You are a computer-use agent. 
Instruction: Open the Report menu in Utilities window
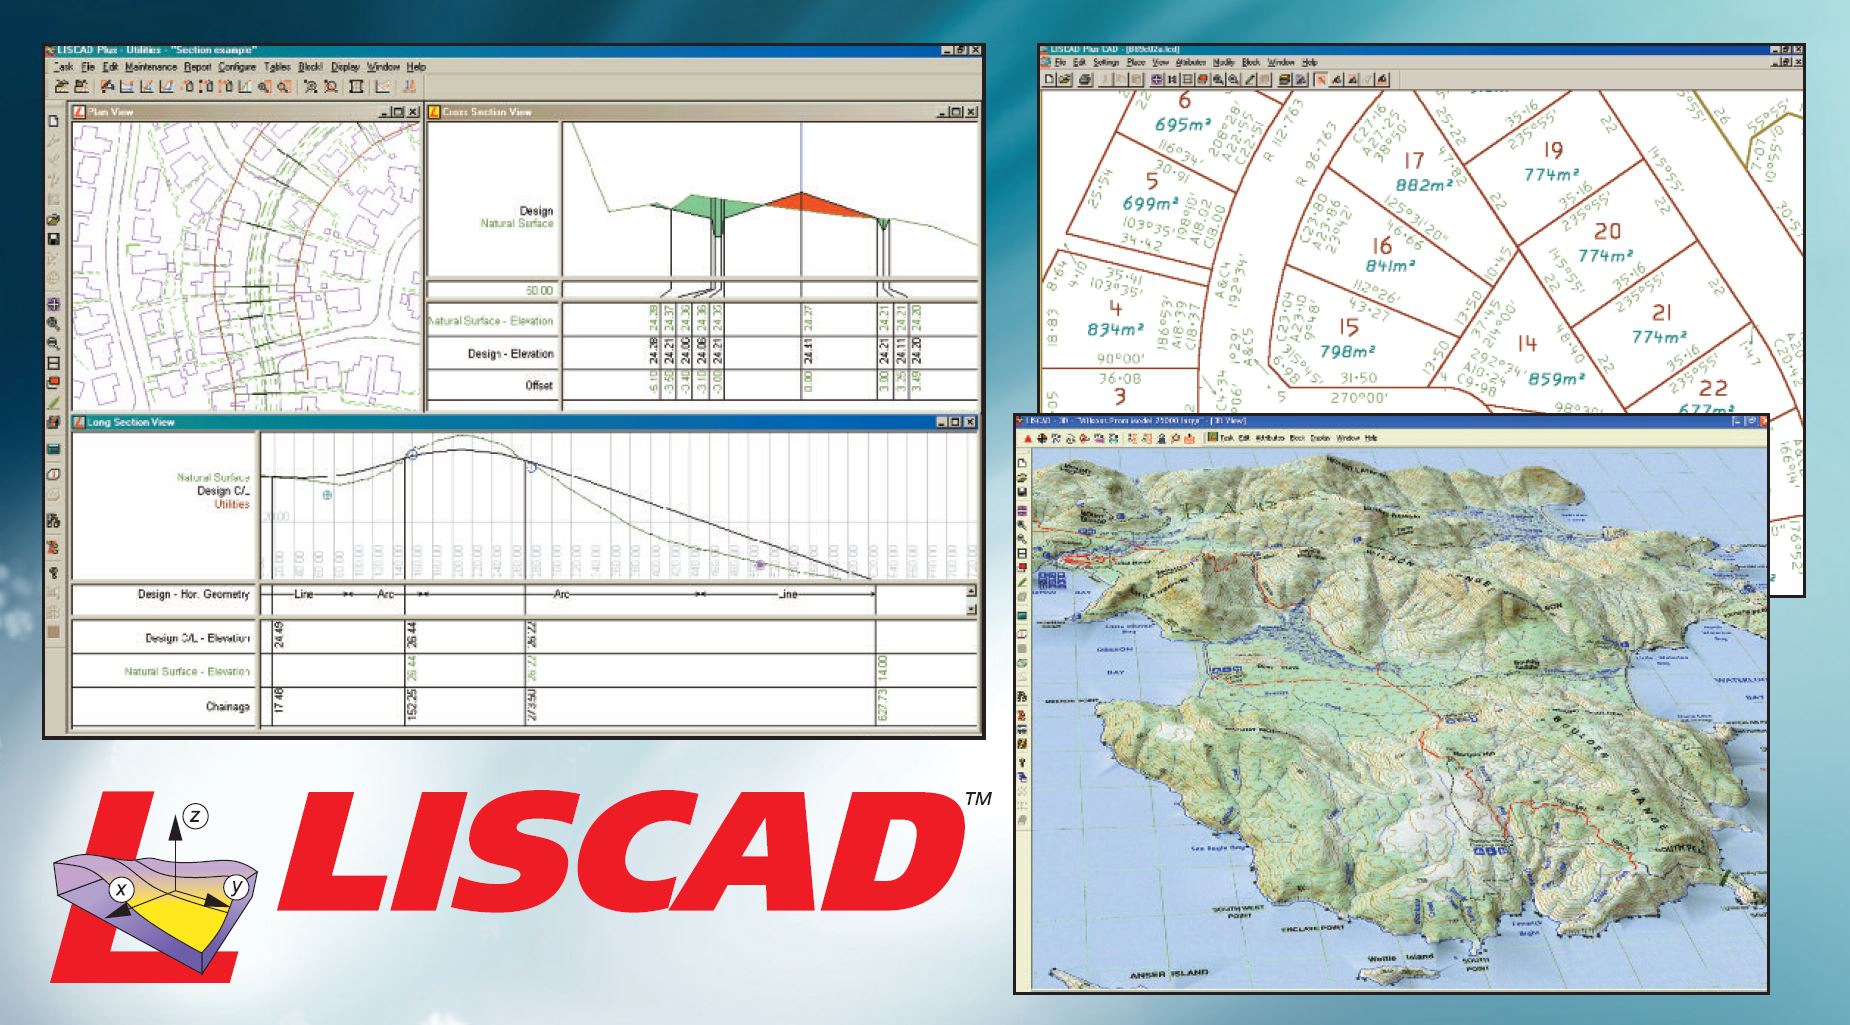coord(197,67)
